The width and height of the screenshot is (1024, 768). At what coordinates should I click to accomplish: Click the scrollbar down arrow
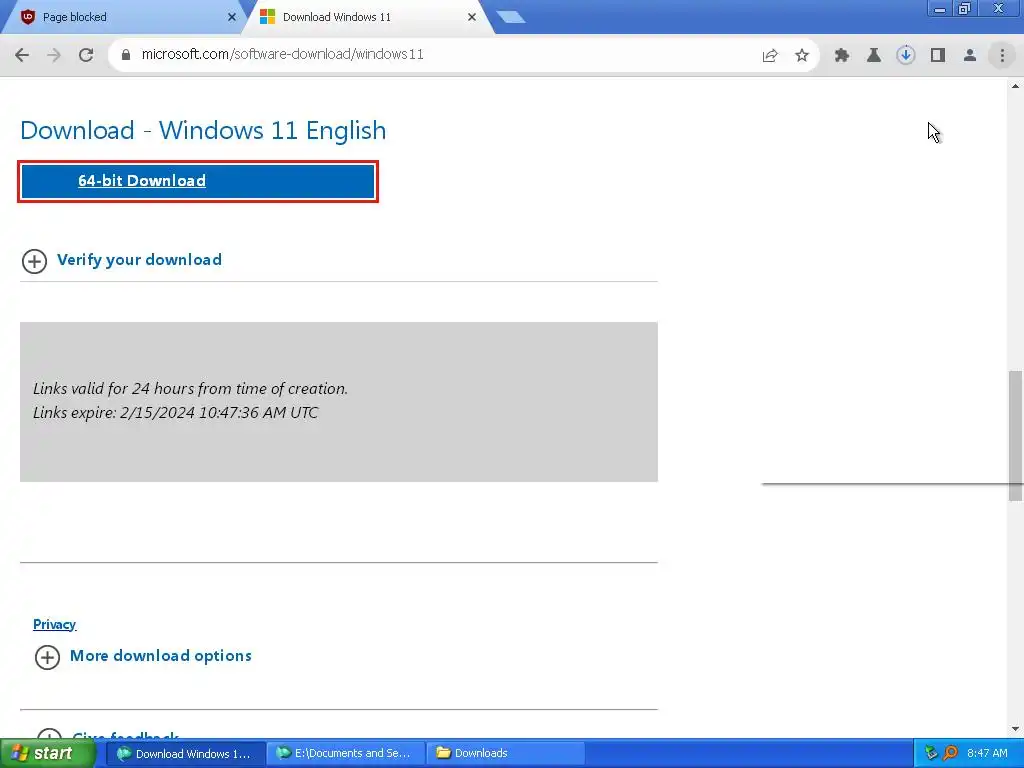[1016, 729]
